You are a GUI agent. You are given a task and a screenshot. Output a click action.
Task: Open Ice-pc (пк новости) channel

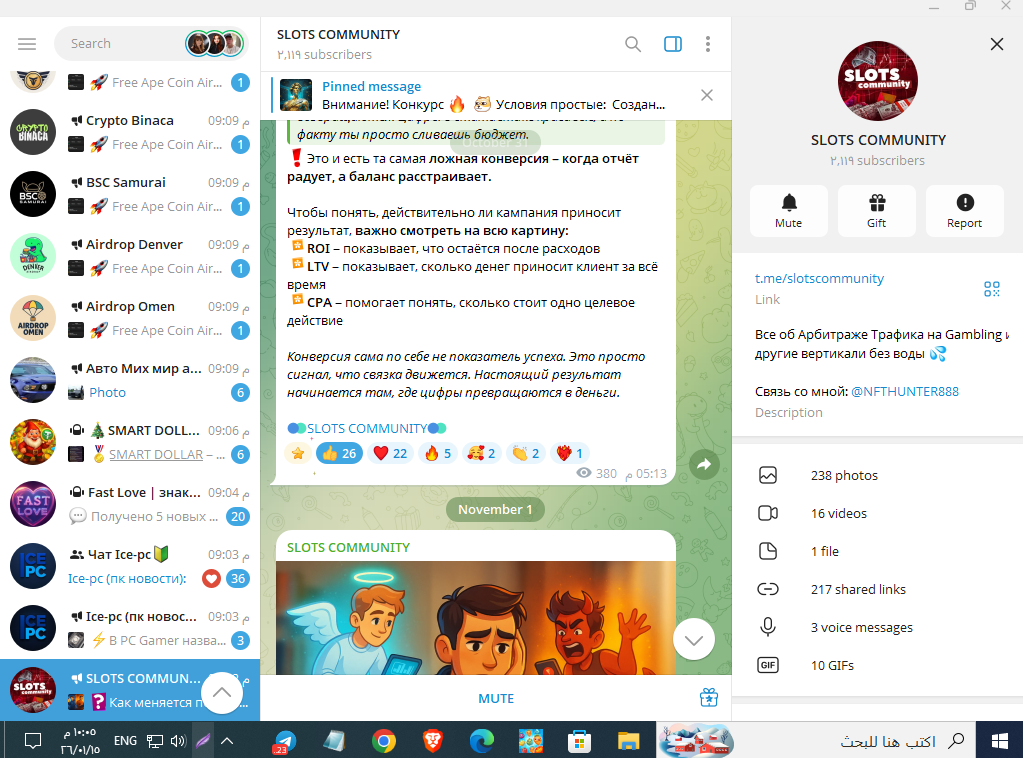click(130, 628)
